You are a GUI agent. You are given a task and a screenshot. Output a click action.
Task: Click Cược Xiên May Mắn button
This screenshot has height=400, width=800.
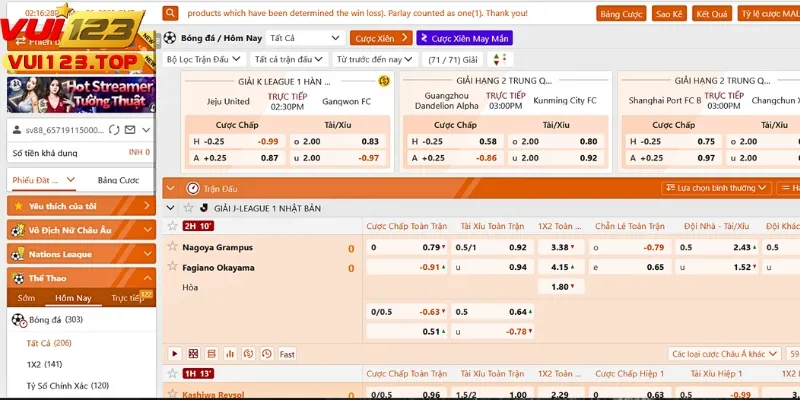[465, 38]
